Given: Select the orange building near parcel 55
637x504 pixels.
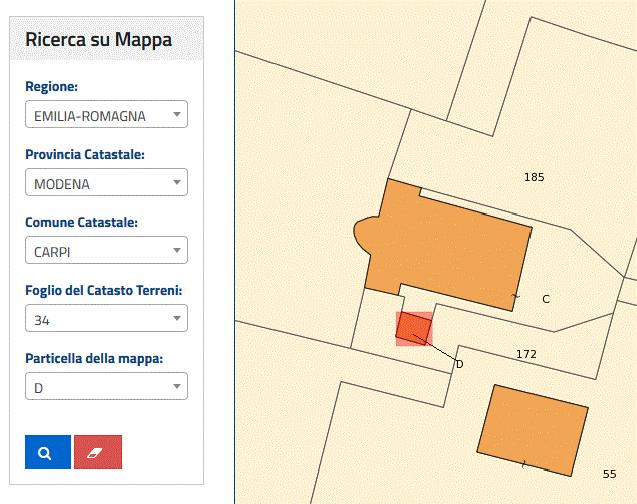Looking at the screenshot, I should pos(533,430).
